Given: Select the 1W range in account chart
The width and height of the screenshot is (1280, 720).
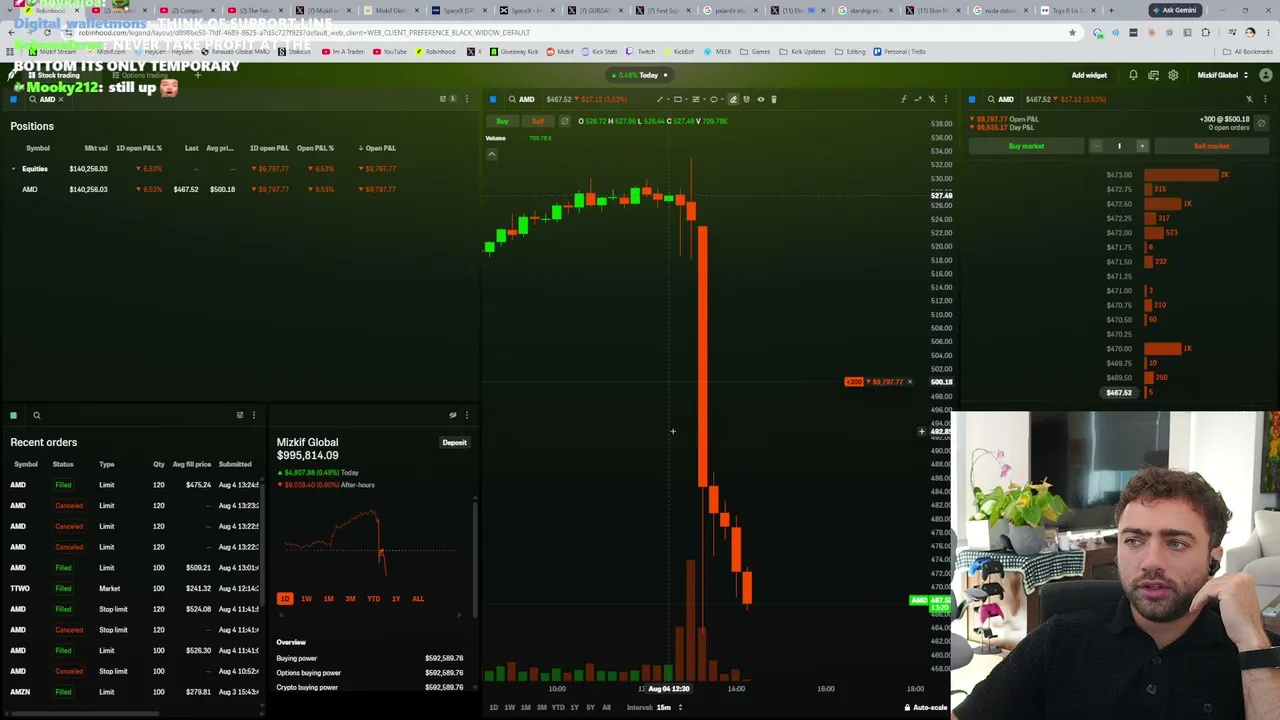Looking at the screenshot, I should click(306, 599).
